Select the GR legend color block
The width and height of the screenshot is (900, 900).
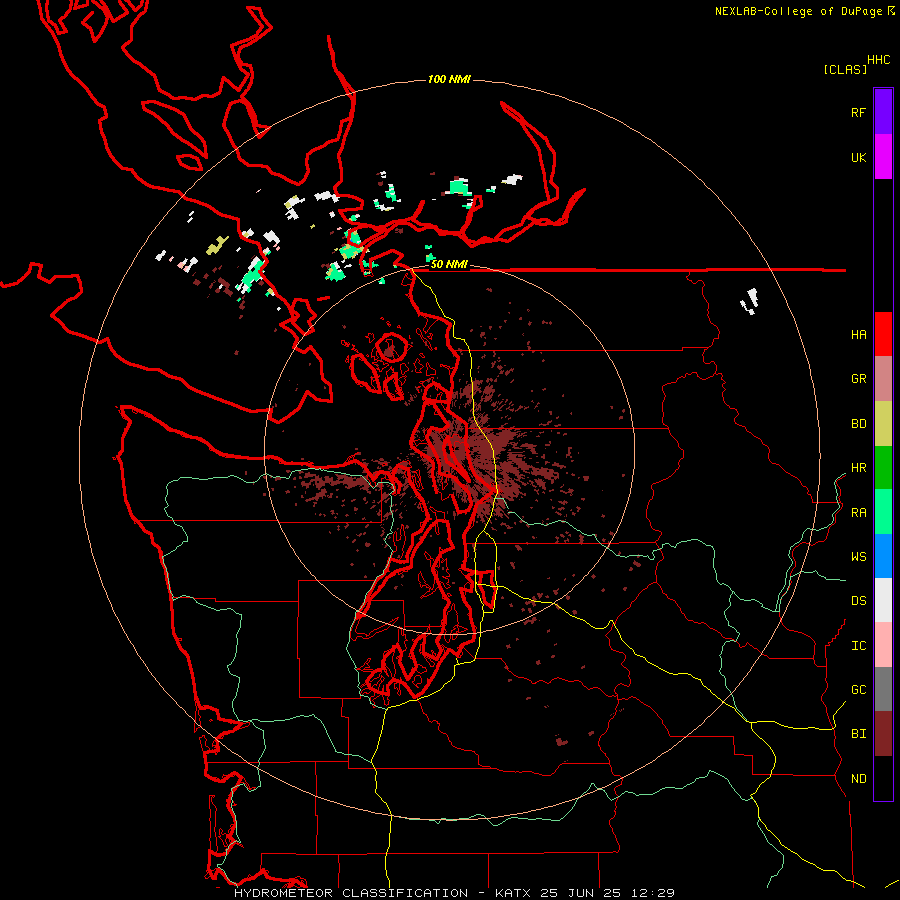[x=883, y=379]
